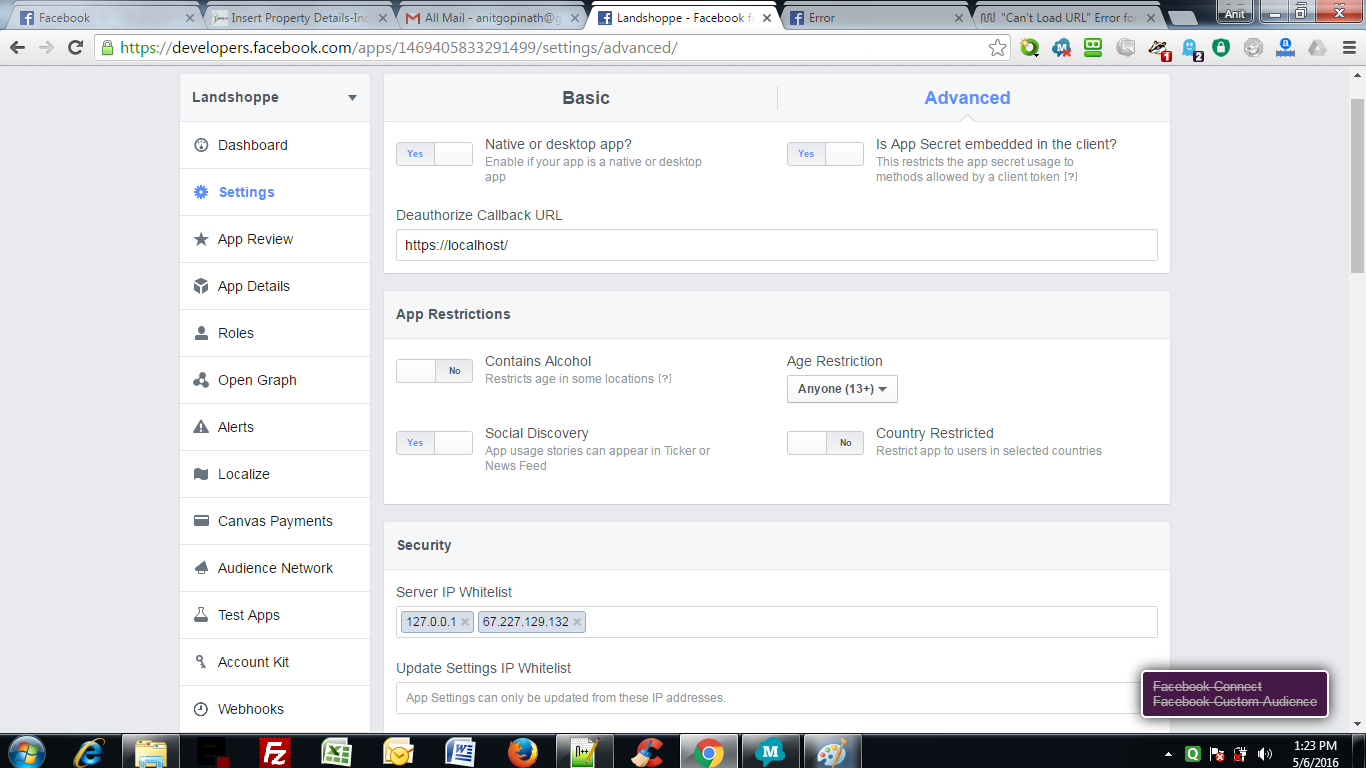Viewport: 1366px width, 768px height.
Task: Click Update Settings IP Whitelist field
Action: pyautogui.click(x=777, y=698)
